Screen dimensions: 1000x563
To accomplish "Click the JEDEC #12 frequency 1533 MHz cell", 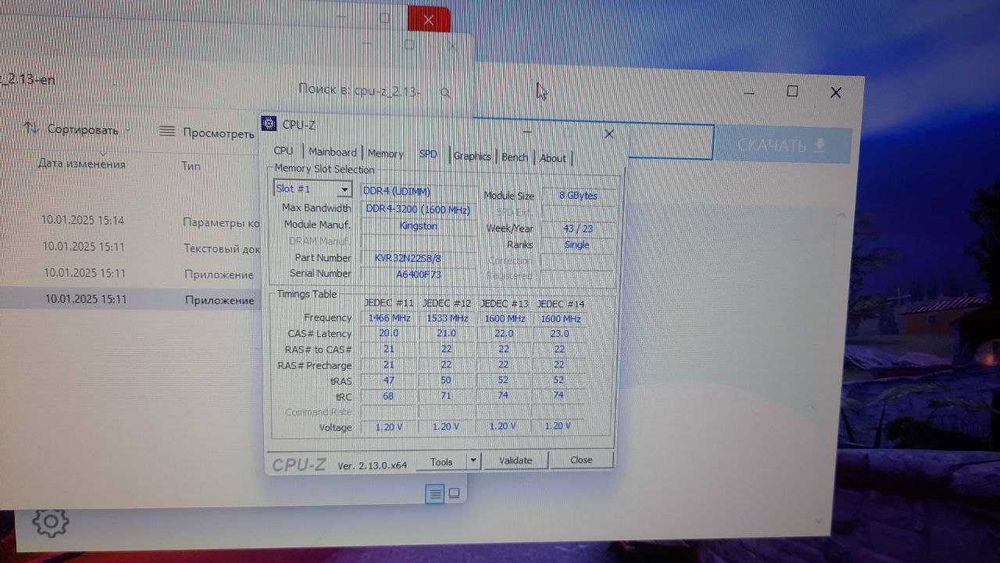I will coord(446,318).
